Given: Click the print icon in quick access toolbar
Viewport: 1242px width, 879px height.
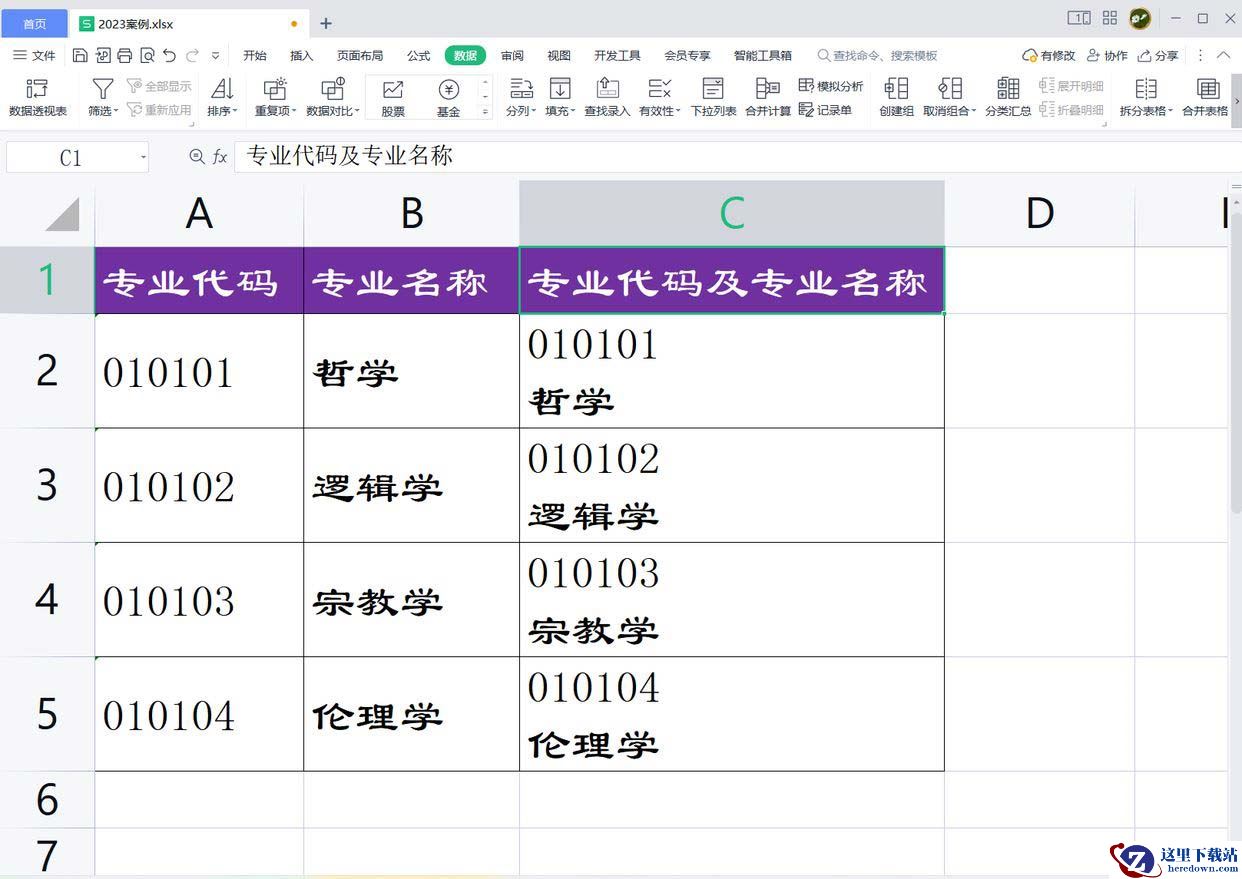Looking at the screenshot, I should [x=125, y=56].
